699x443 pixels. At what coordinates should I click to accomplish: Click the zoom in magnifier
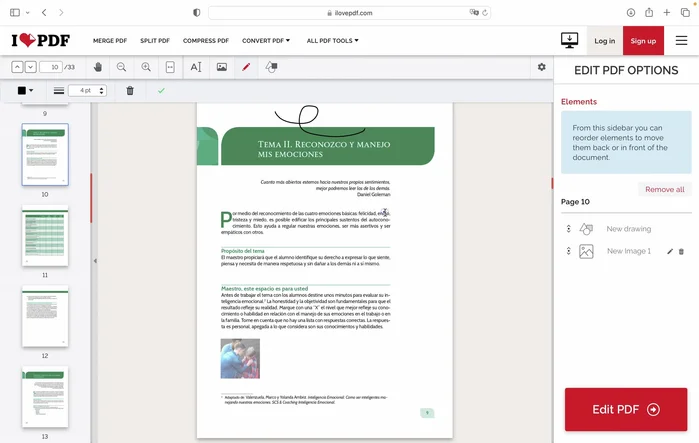(x=146, y=67)
